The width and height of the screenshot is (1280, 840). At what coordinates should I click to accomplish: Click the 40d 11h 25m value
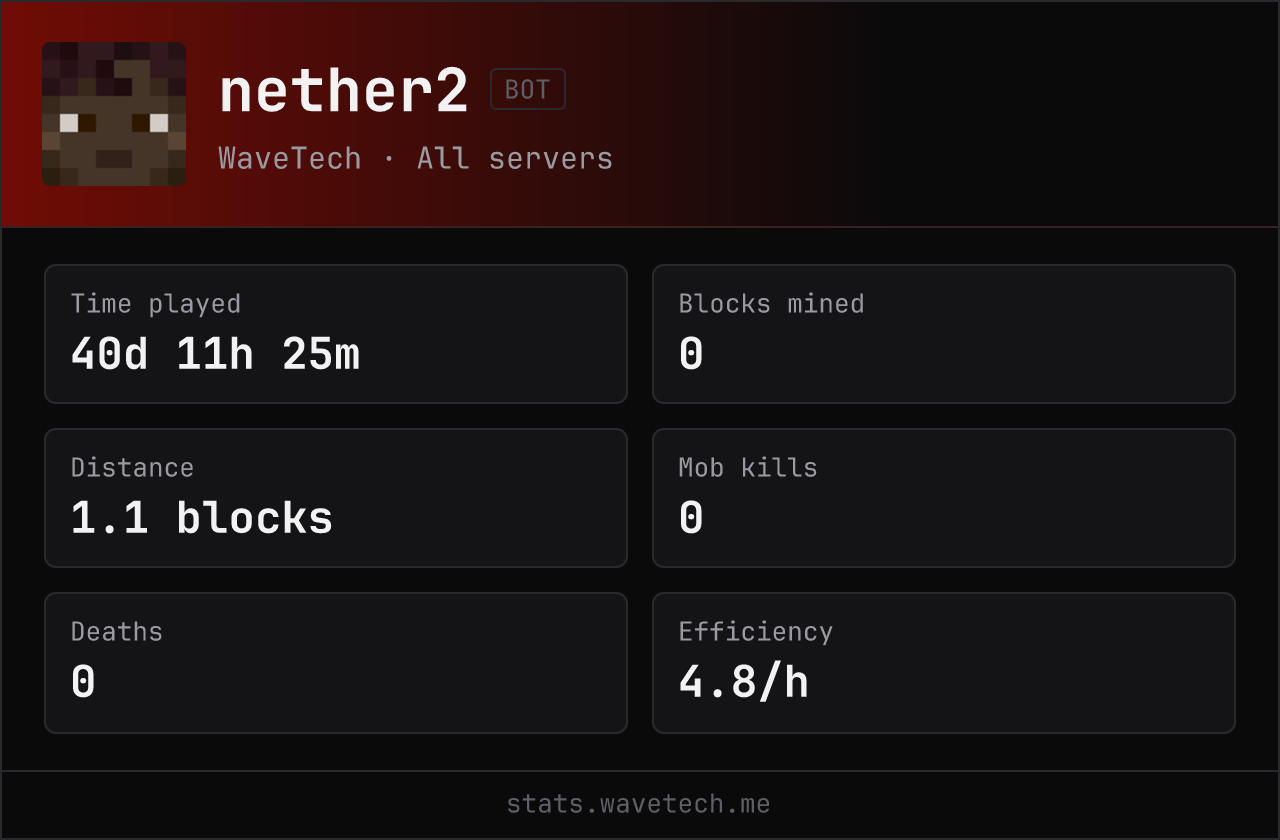click(215, 354)
